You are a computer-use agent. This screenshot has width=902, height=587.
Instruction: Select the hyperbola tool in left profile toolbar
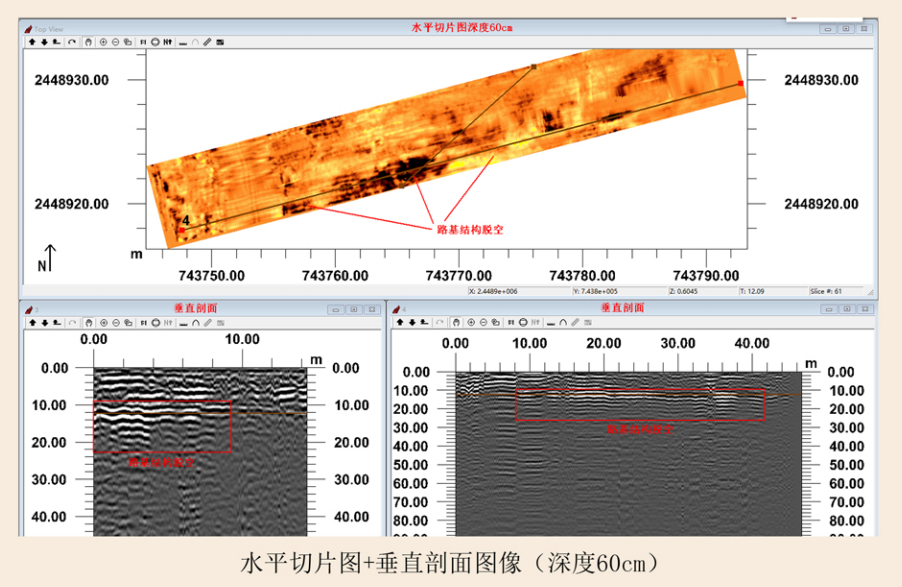[x=194, y=323]
